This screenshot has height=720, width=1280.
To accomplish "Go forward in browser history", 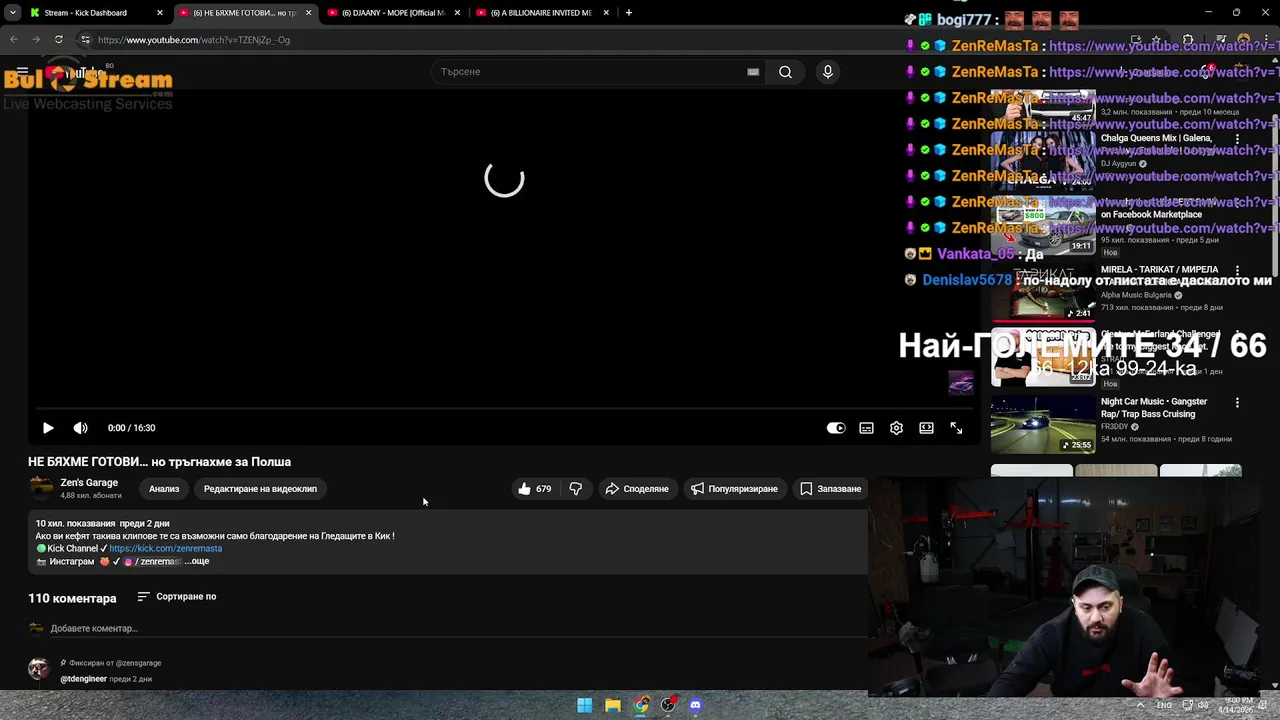I will (36, 40).
